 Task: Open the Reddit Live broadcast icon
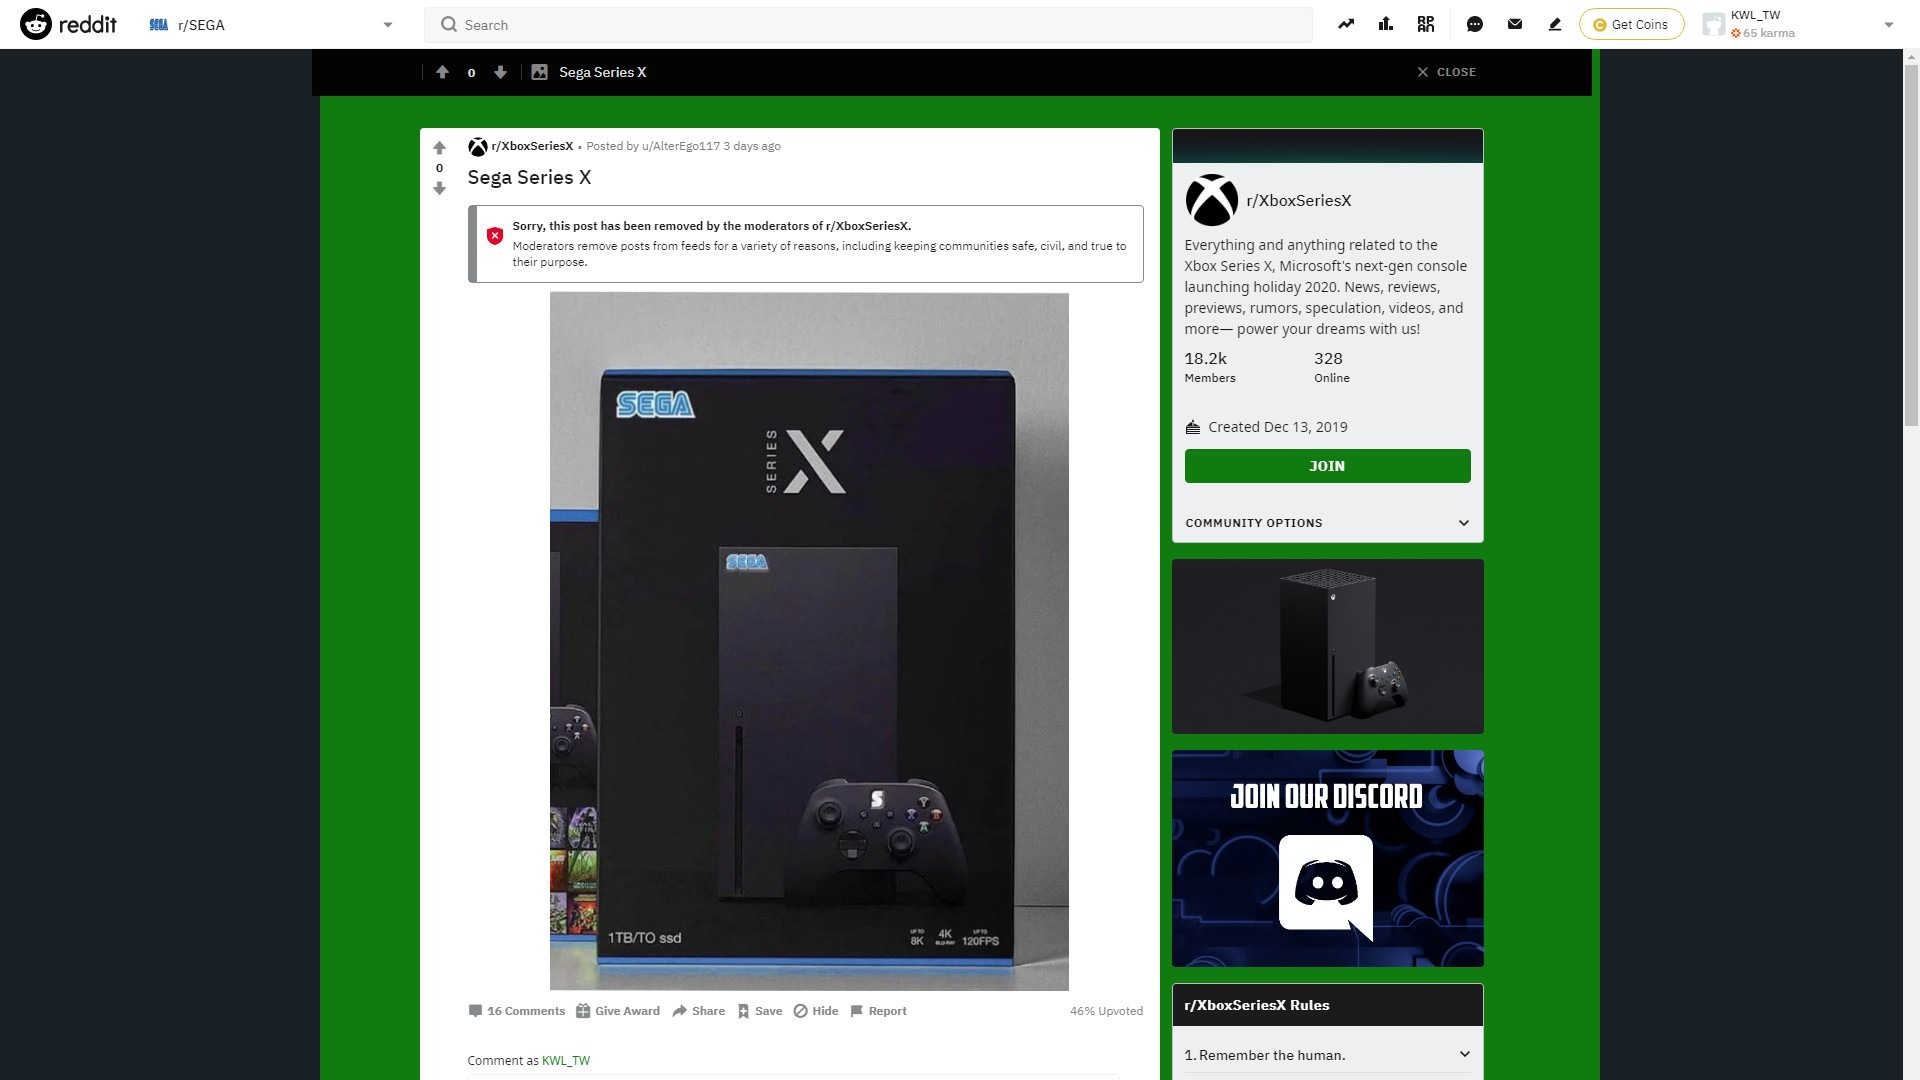[x=1425, y=24]
